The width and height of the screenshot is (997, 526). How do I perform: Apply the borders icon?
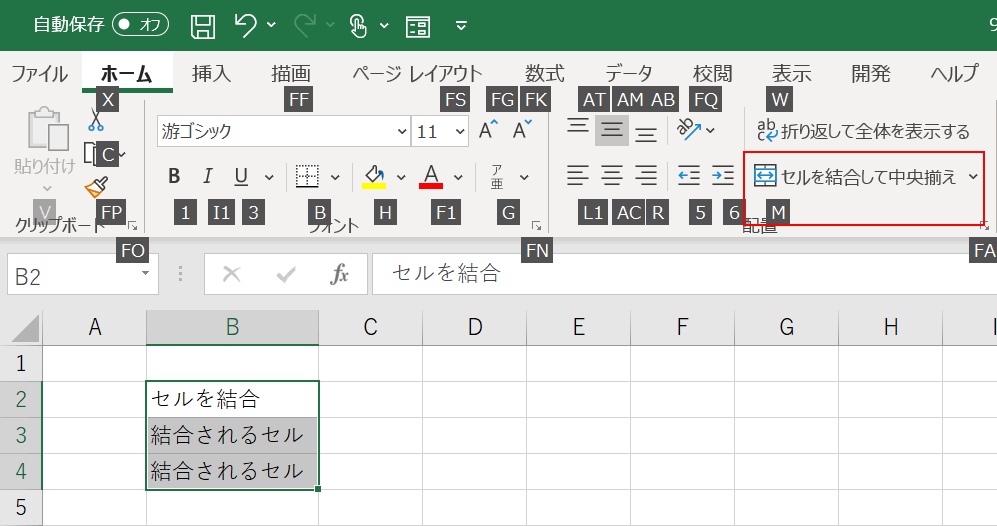coord(307,177)
